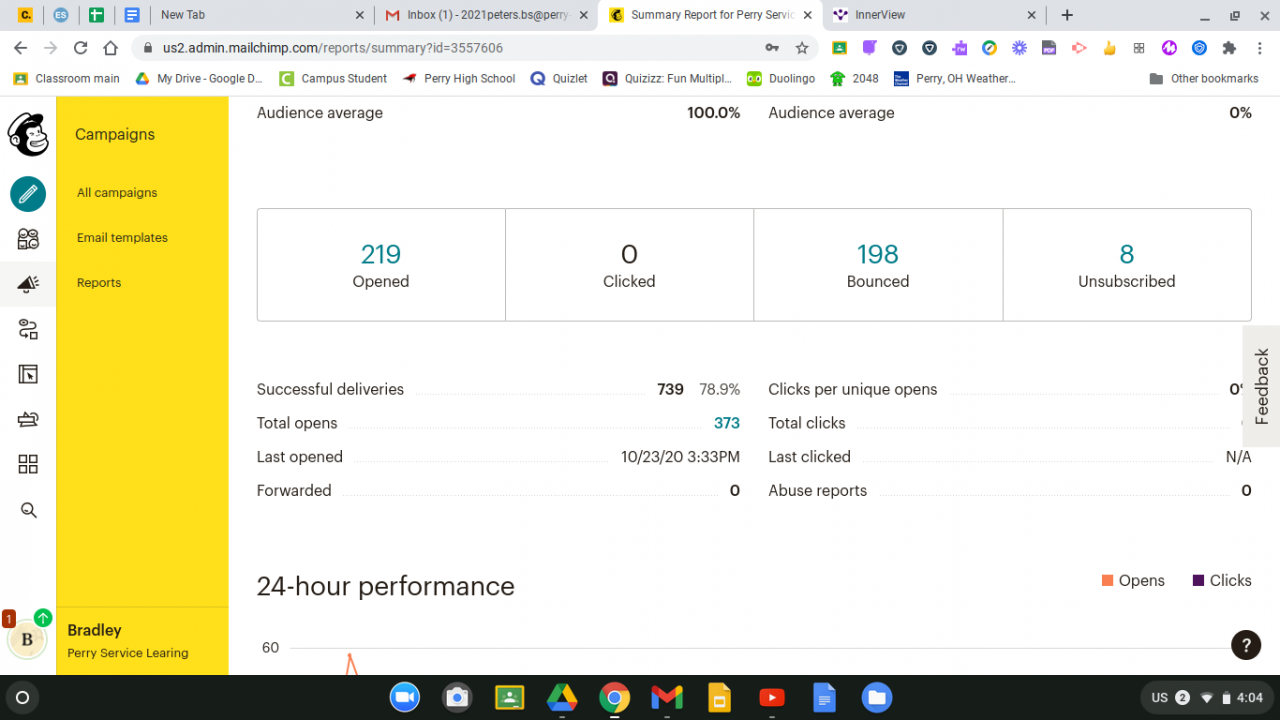Toggle the Opens series in chart legend

pyautogui.click(x=1133, y=581)
